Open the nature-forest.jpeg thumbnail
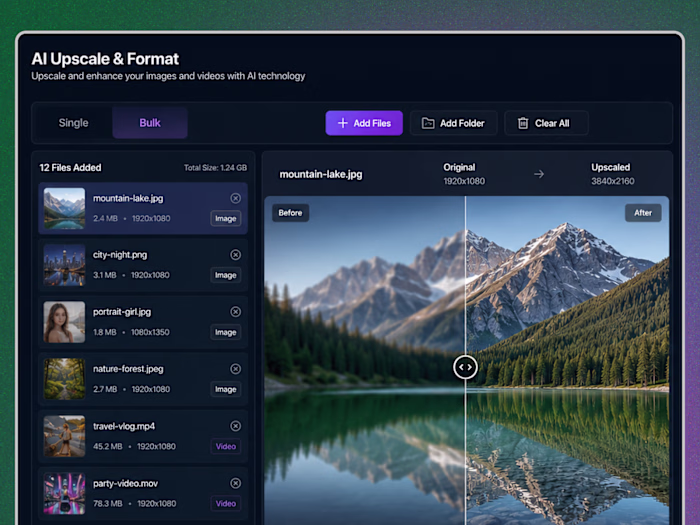The image size is (700, 525). [64, 379]
